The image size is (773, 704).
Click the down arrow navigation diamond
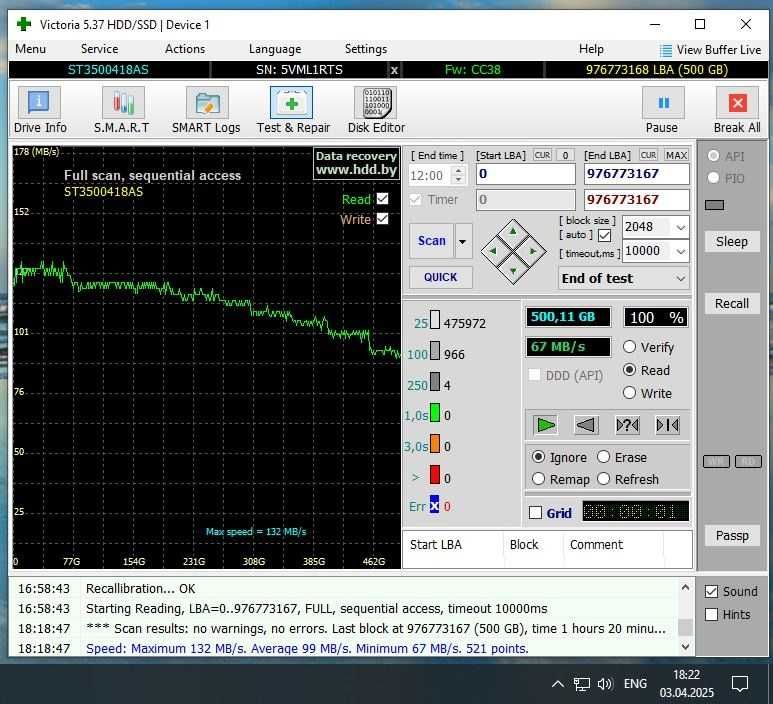coord(513,271)
